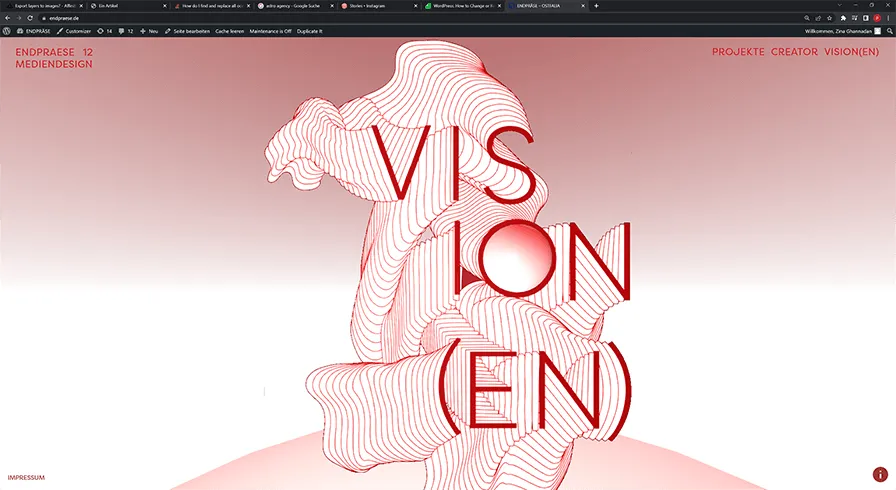Click Seite bearbeiten to edit page

188,31
